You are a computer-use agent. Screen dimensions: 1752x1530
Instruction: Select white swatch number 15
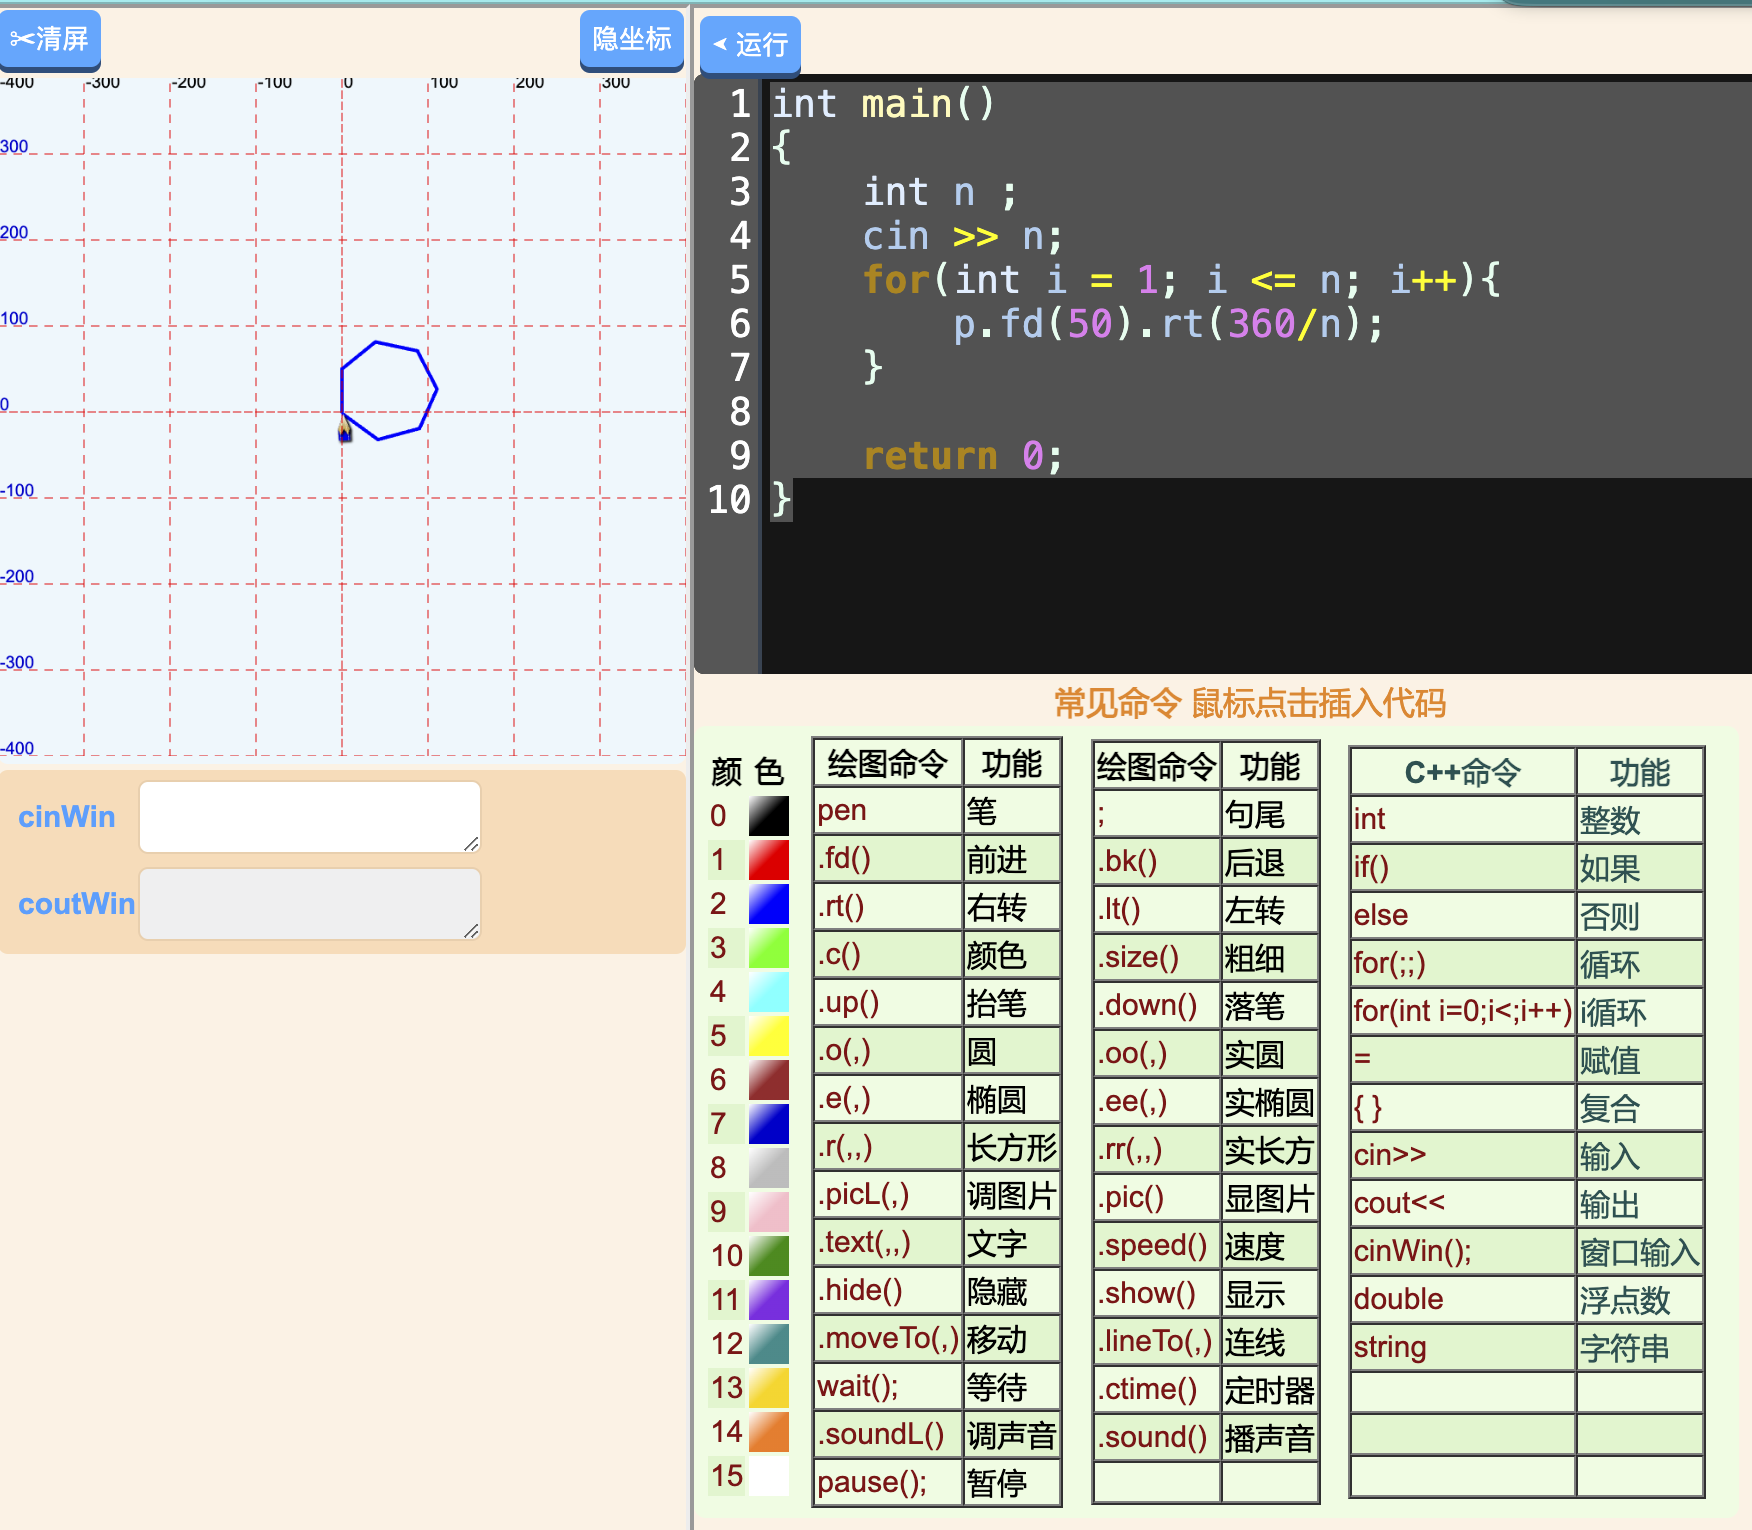[769, 1476]
